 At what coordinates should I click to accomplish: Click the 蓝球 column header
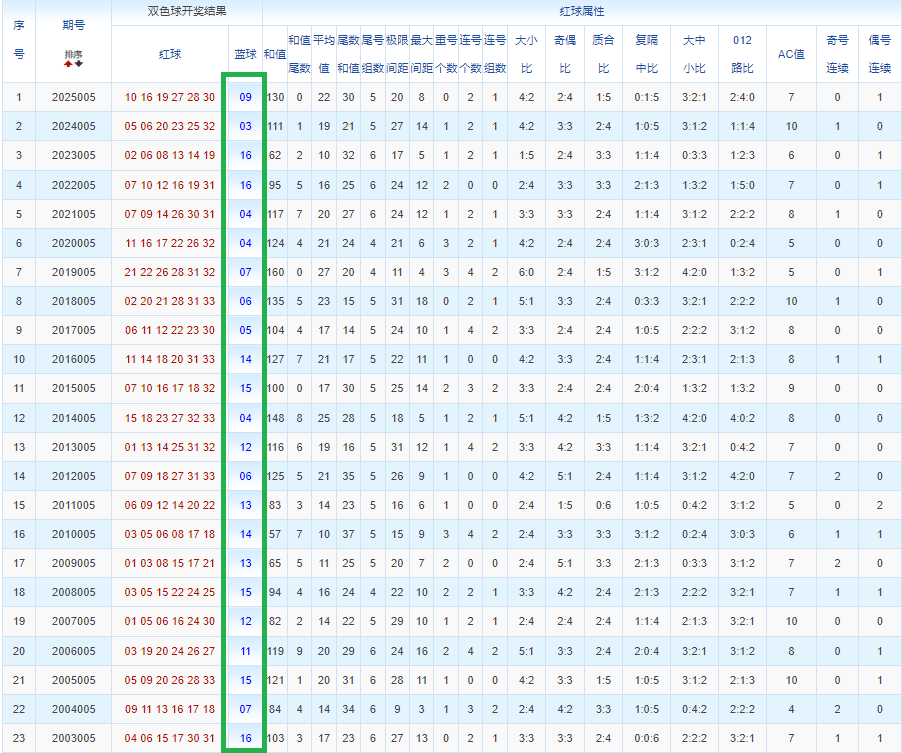point(245,54)
